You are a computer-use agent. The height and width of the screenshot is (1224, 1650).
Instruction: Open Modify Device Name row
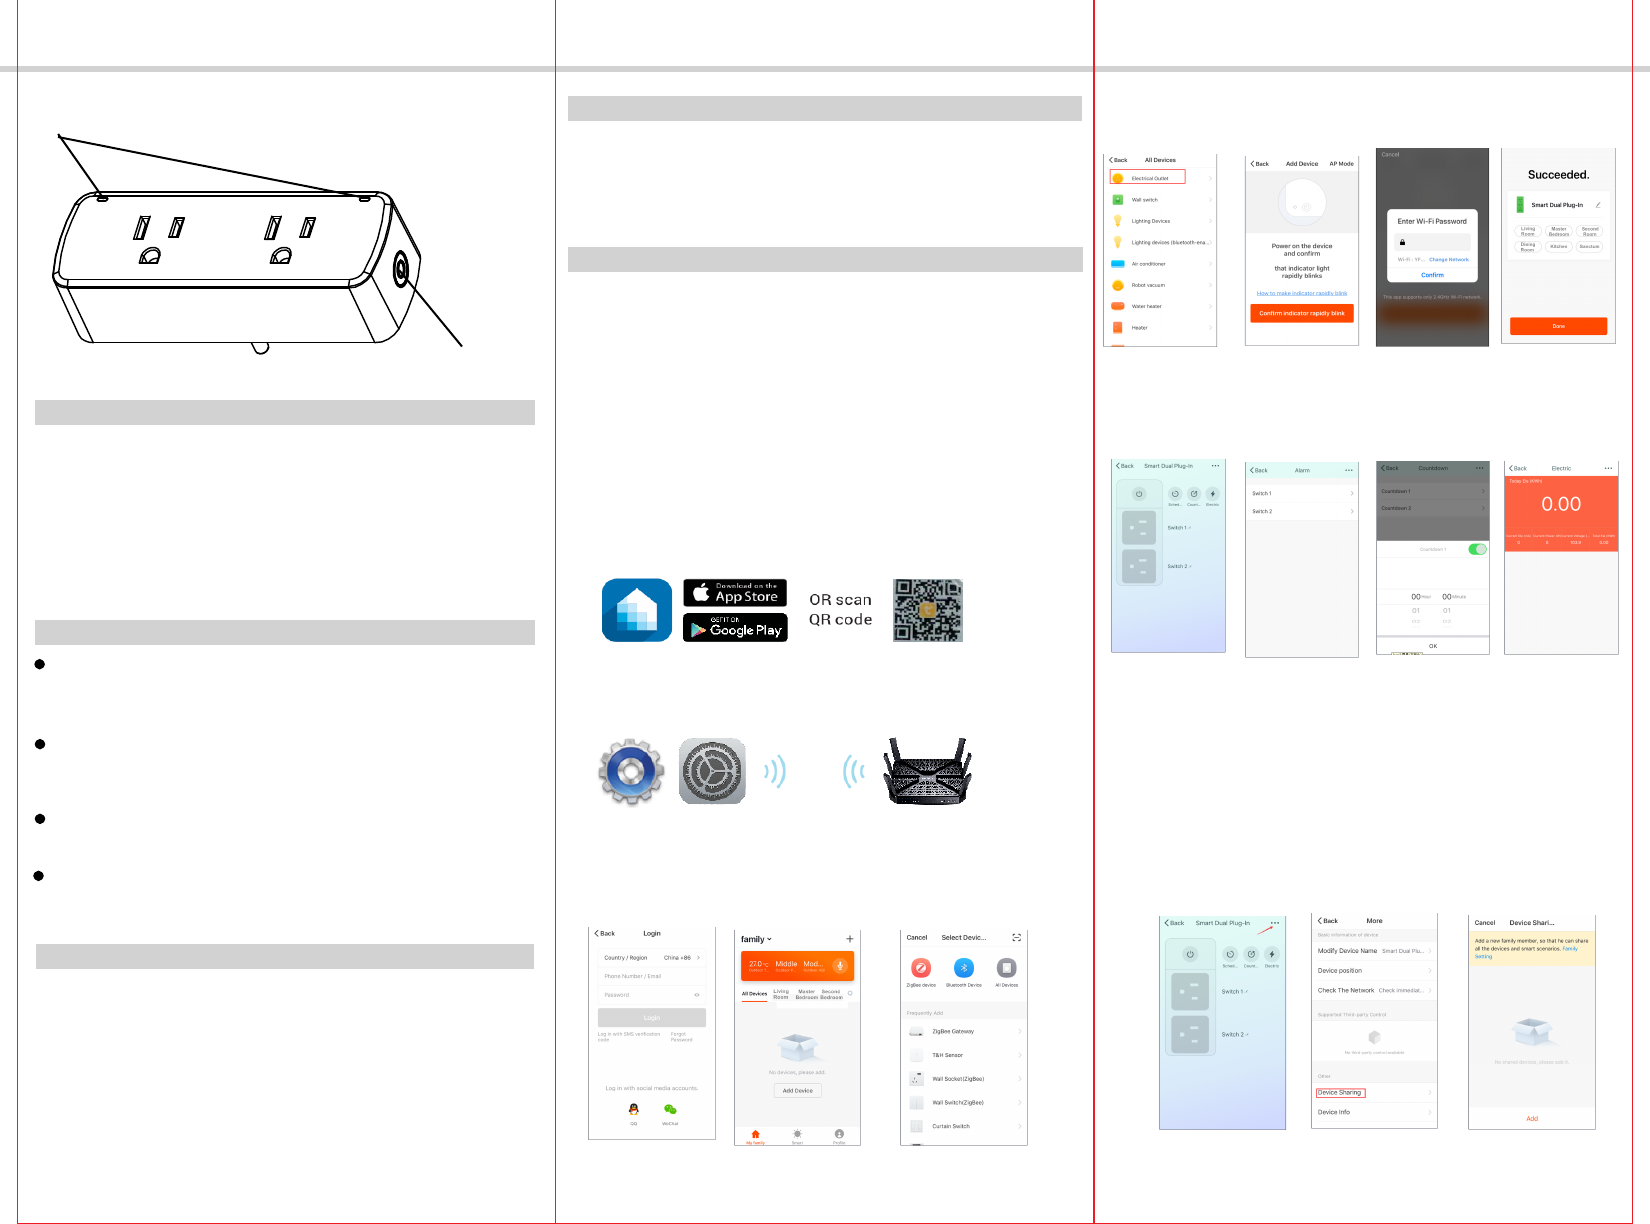(1374, 951)
